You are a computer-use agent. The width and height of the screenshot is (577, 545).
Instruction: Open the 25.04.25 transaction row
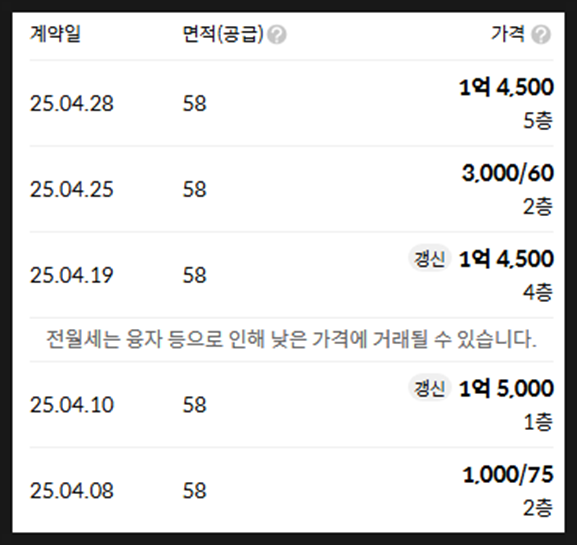coord(291,189)
